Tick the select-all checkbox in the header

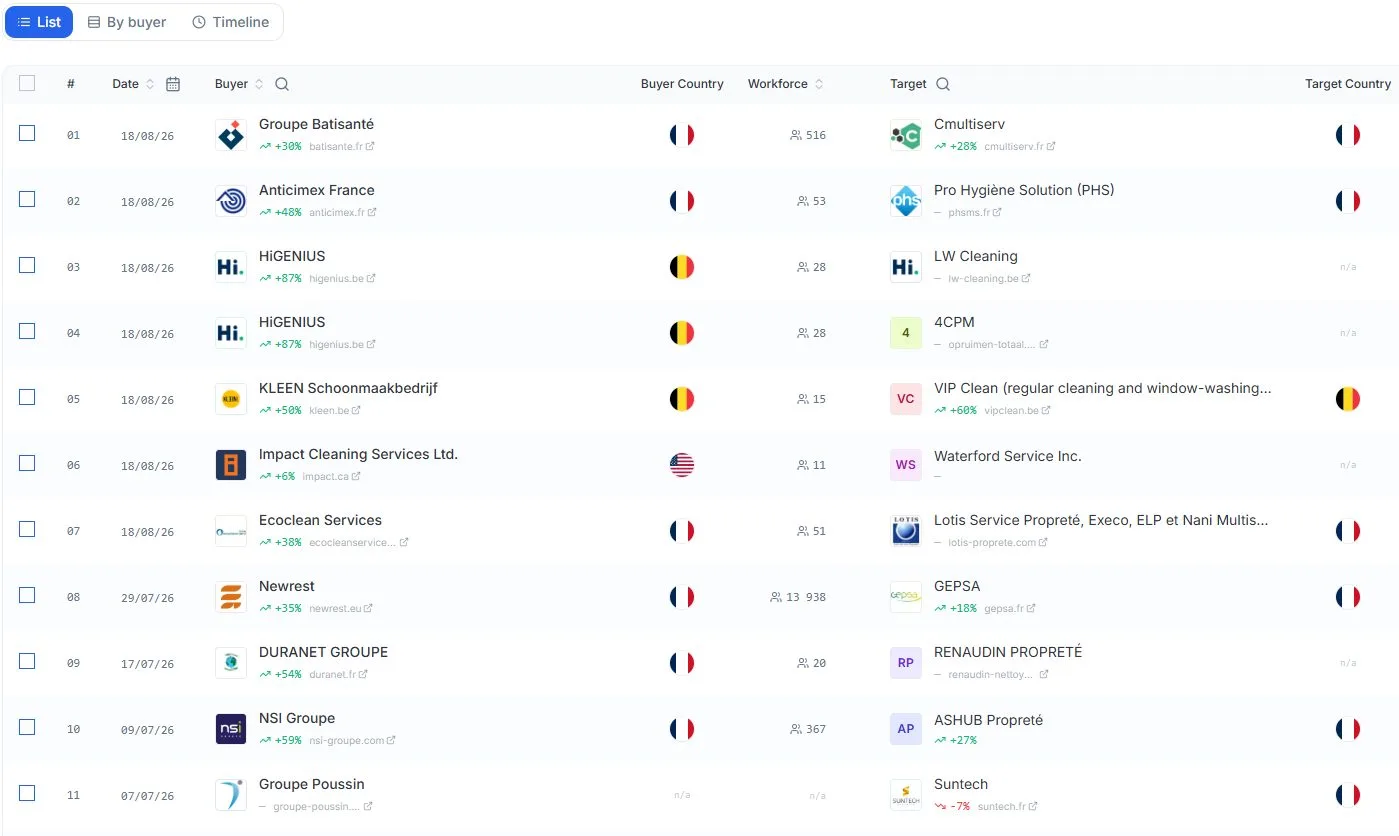[x=27, y=83]
